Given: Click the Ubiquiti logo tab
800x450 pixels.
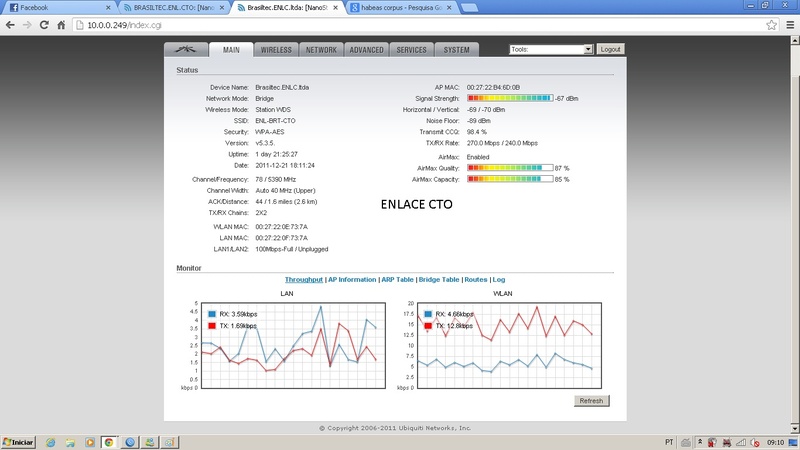Looking at the screenshot, I should [185, 49].
